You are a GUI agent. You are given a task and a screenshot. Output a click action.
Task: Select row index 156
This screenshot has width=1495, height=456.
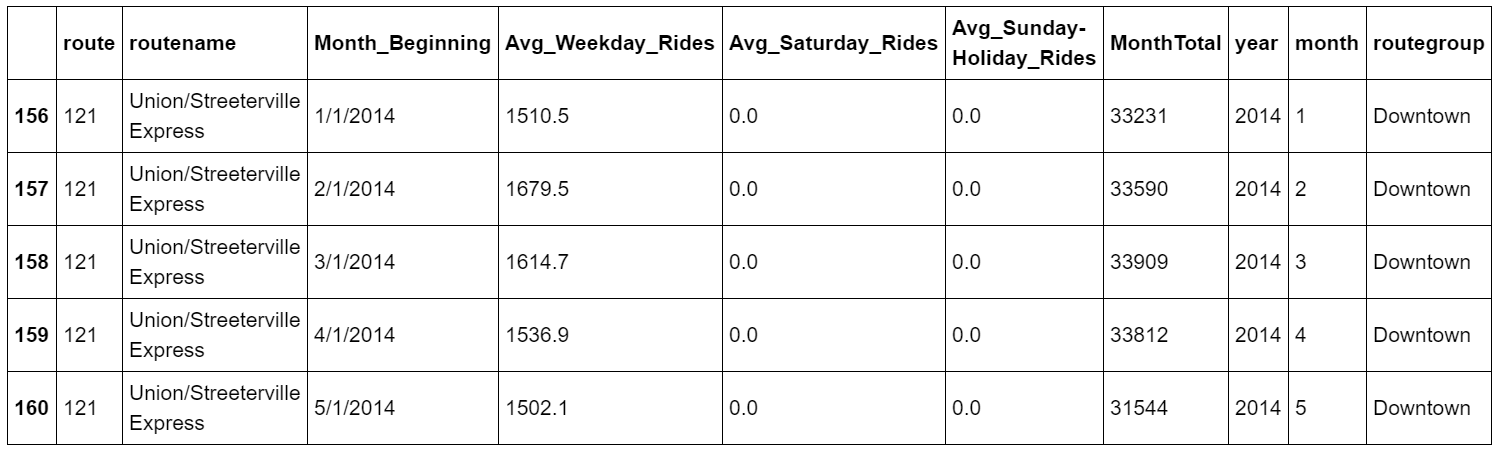click(32, 116)
